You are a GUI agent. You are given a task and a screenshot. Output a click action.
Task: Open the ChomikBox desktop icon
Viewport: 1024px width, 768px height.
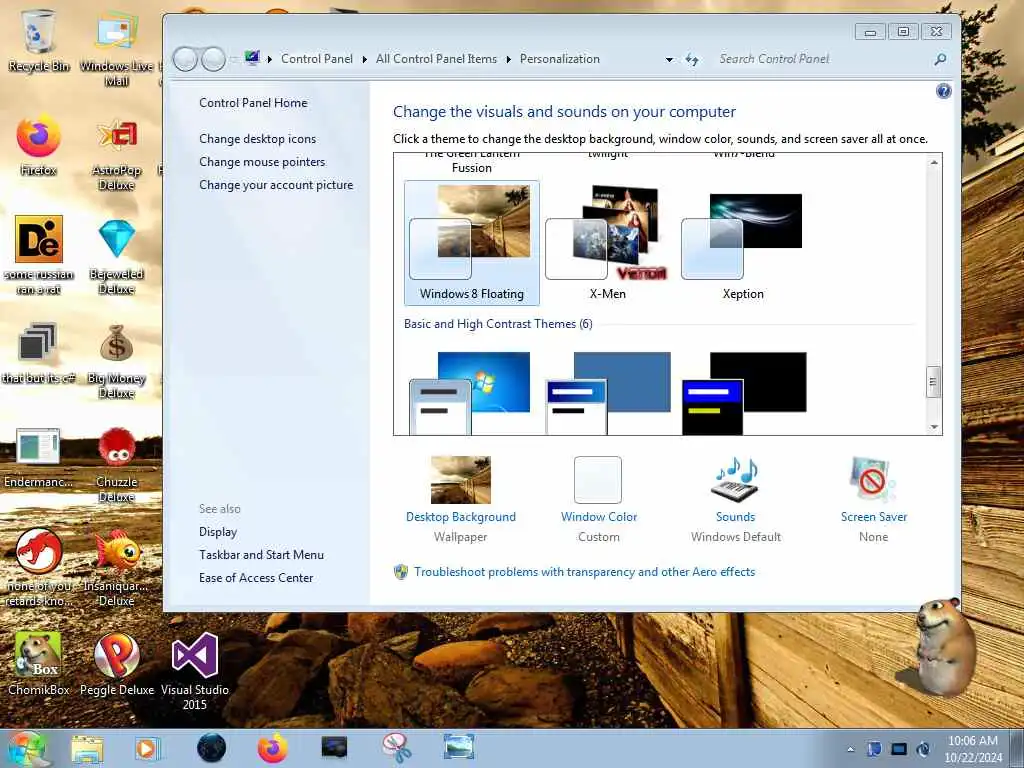pyautogui.click(x=39, y=664)
